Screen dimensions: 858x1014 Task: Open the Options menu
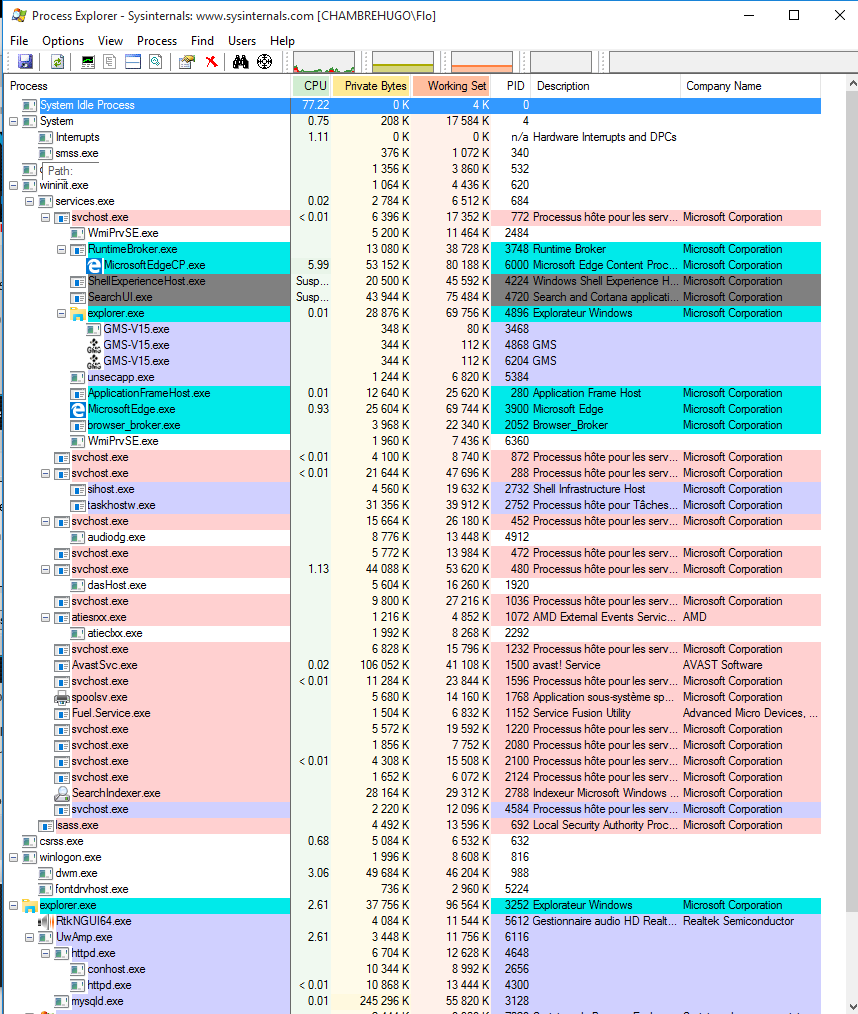click(x=63, y=41)
